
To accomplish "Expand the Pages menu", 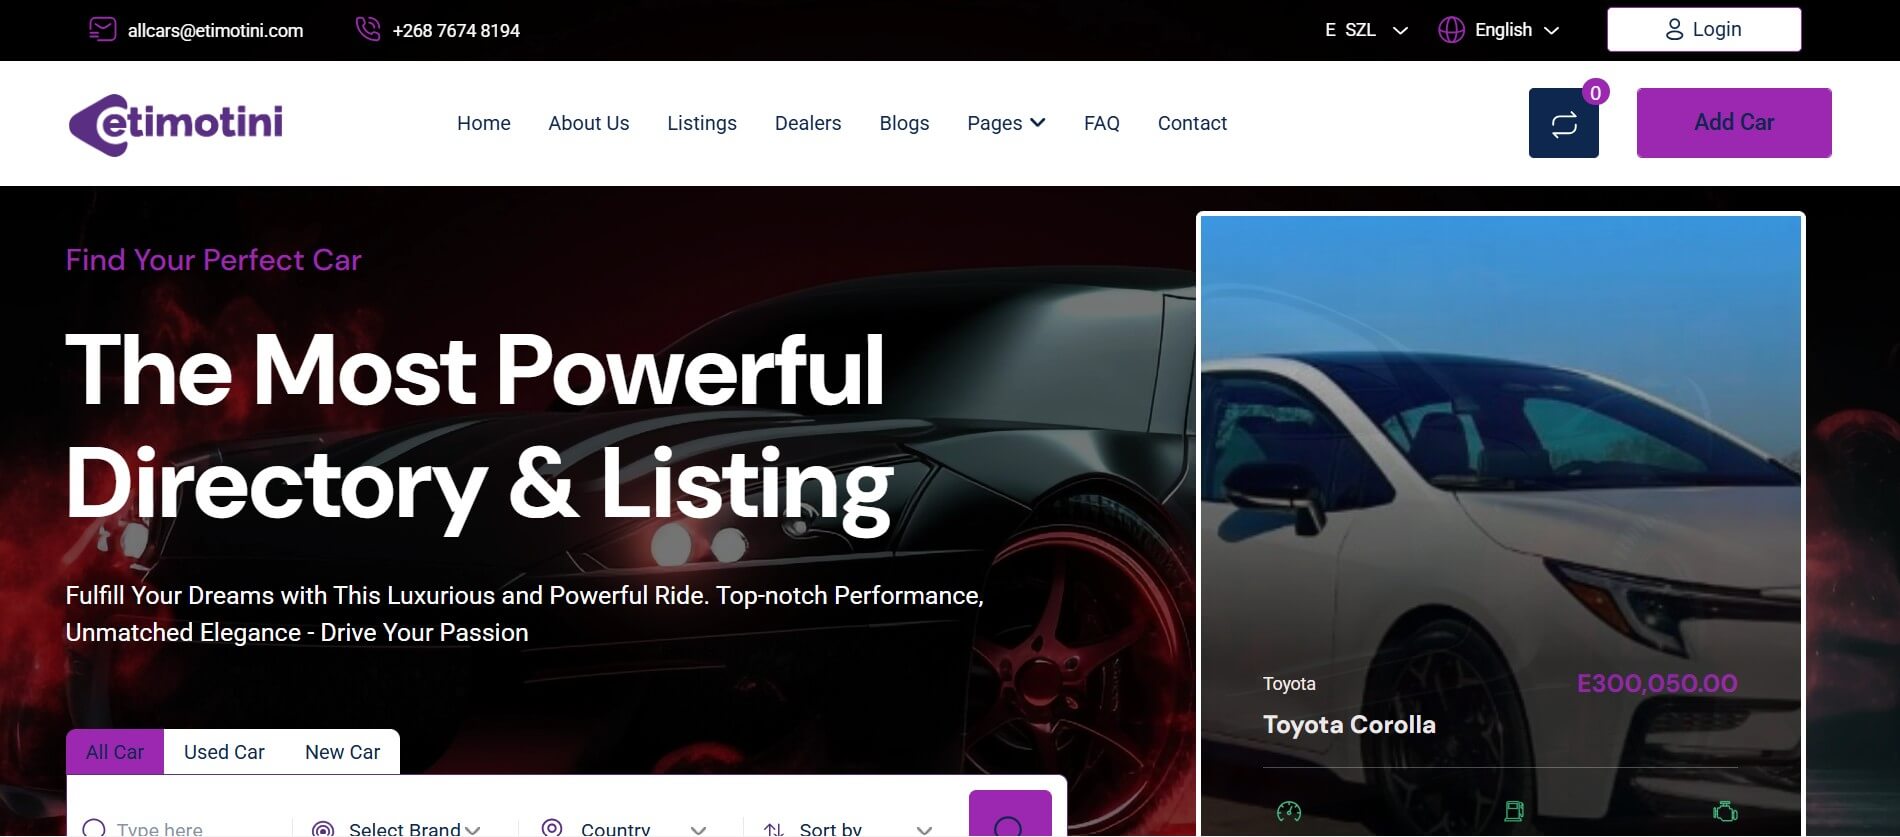I will point(1006,123).
